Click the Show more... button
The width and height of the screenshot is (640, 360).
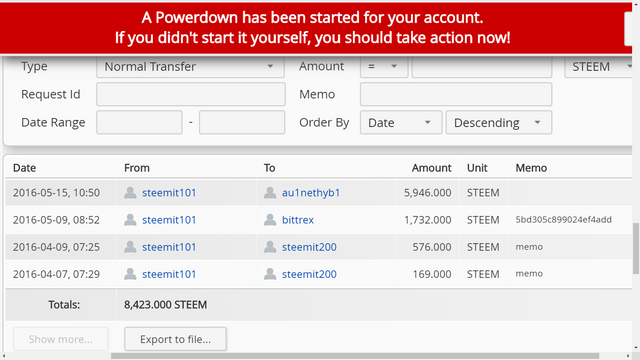(x=60, y=339)
